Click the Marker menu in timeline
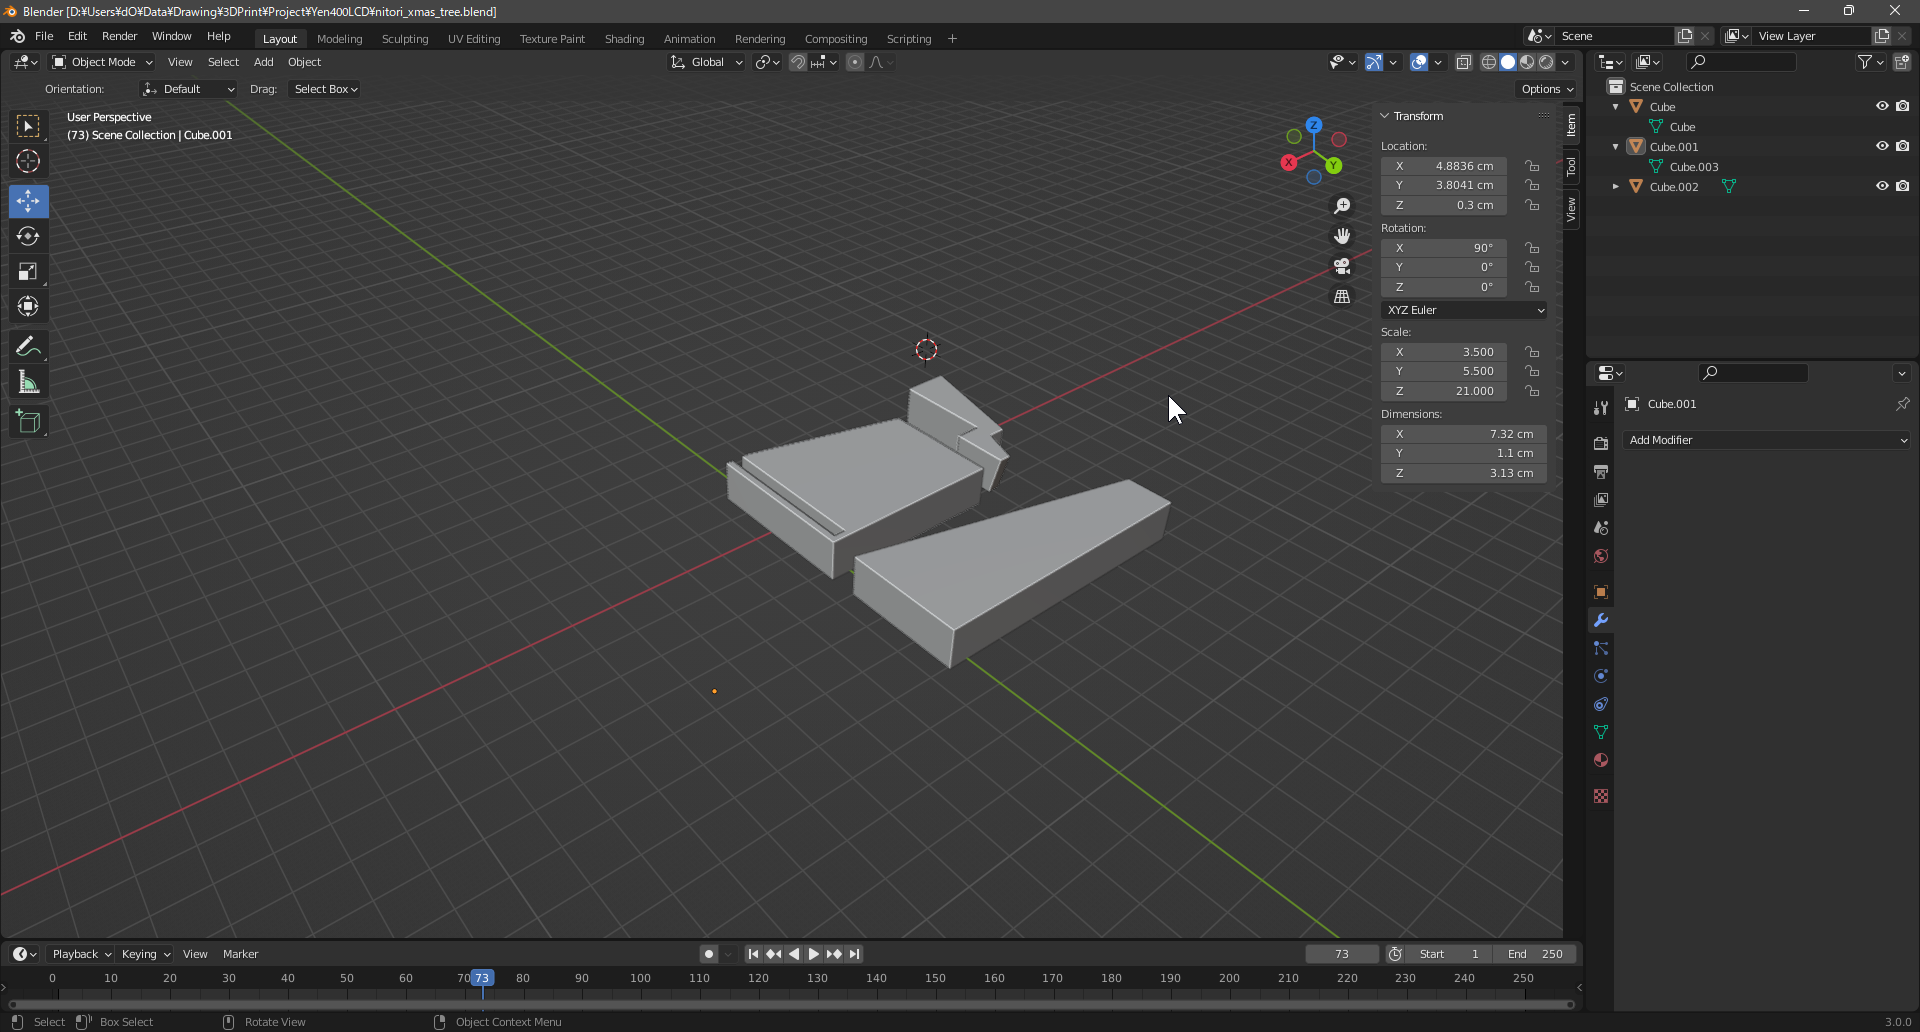1920x1032 pixels. click(x=240, y=954)
